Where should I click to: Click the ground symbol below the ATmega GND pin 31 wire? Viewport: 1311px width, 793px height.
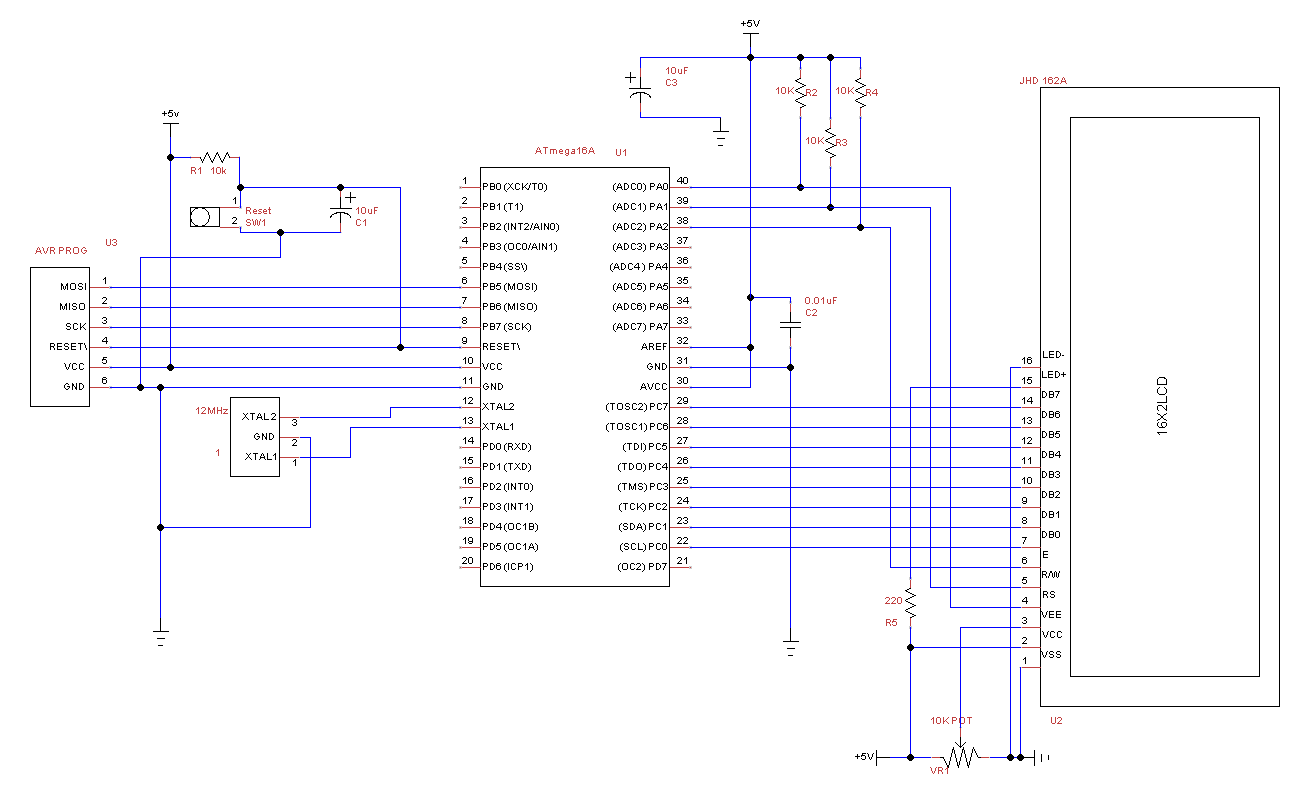790,648
